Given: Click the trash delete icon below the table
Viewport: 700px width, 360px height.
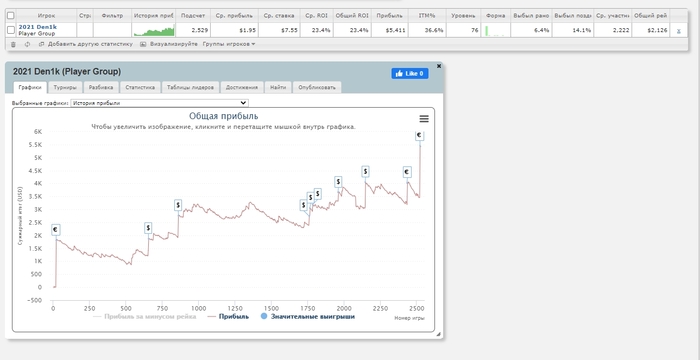Looking at the screenshot, I should click(13, 44).
